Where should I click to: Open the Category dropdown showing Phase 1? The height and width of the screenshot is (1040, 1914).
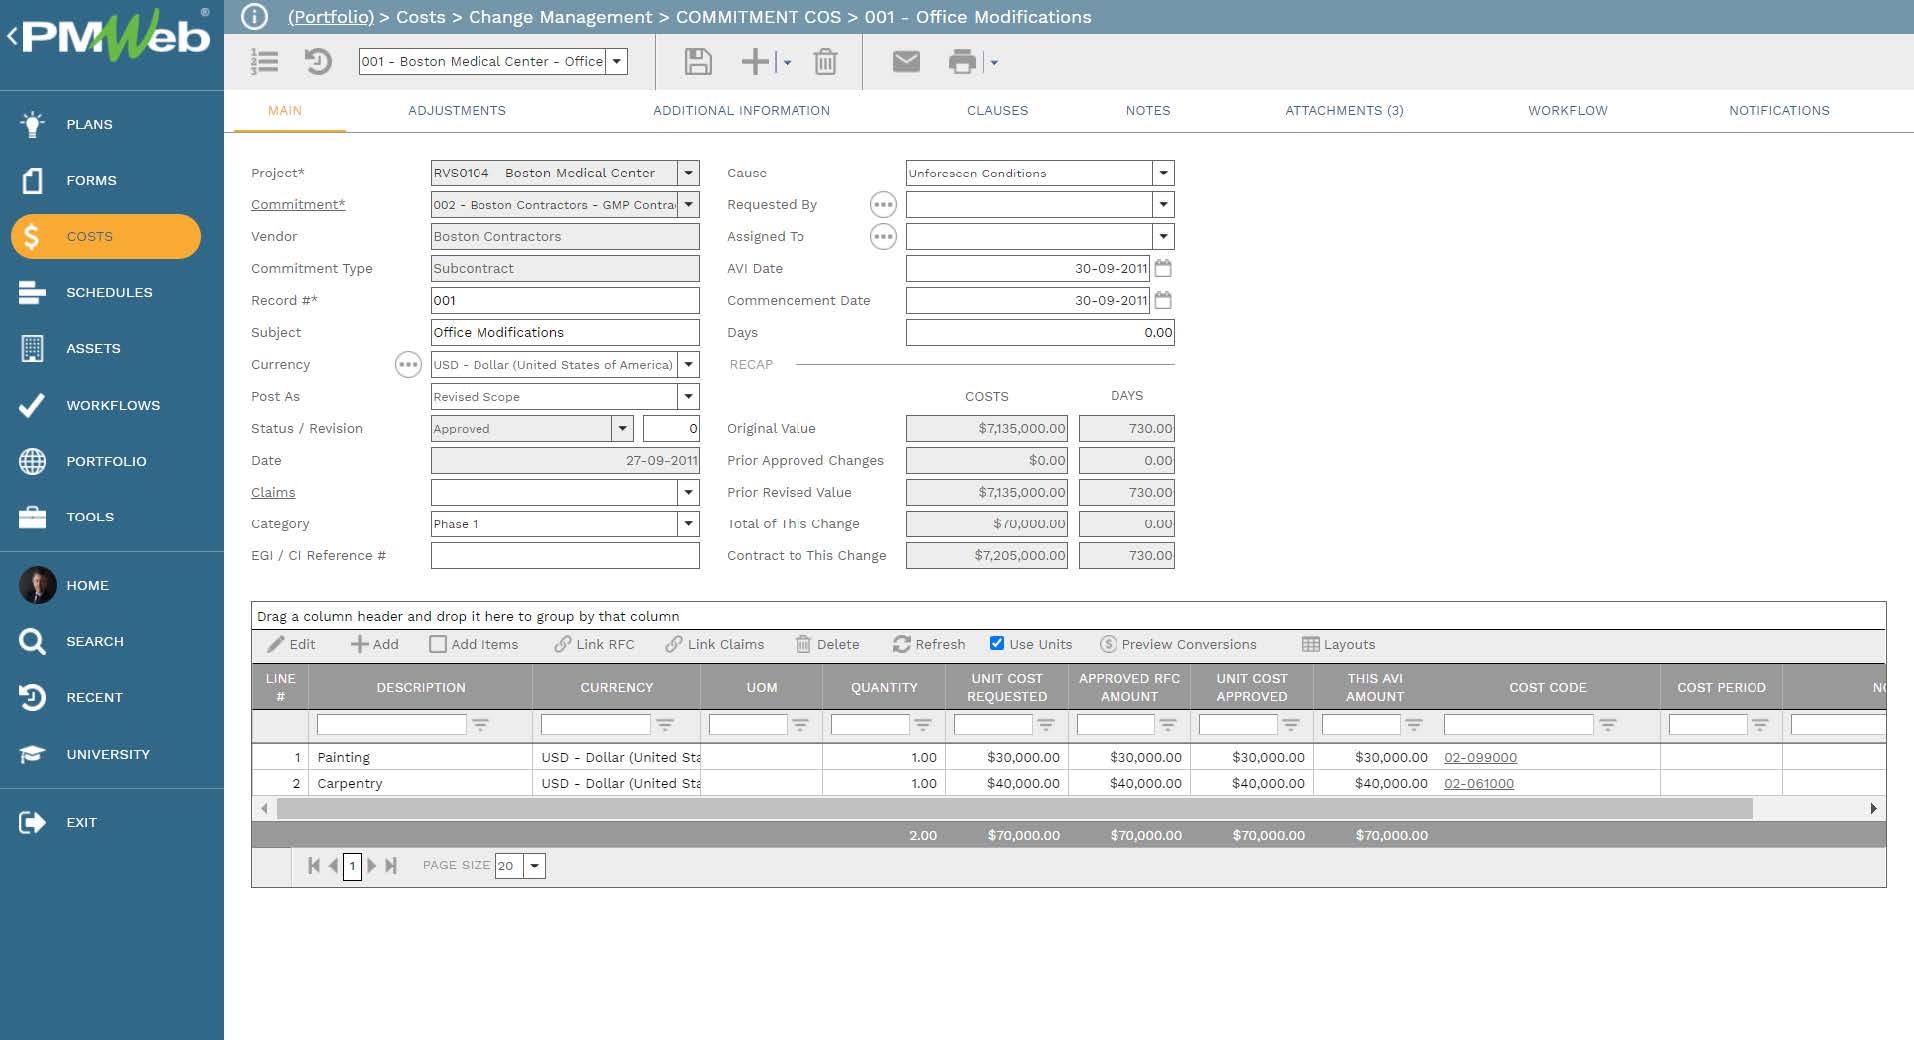click(688, 524)
